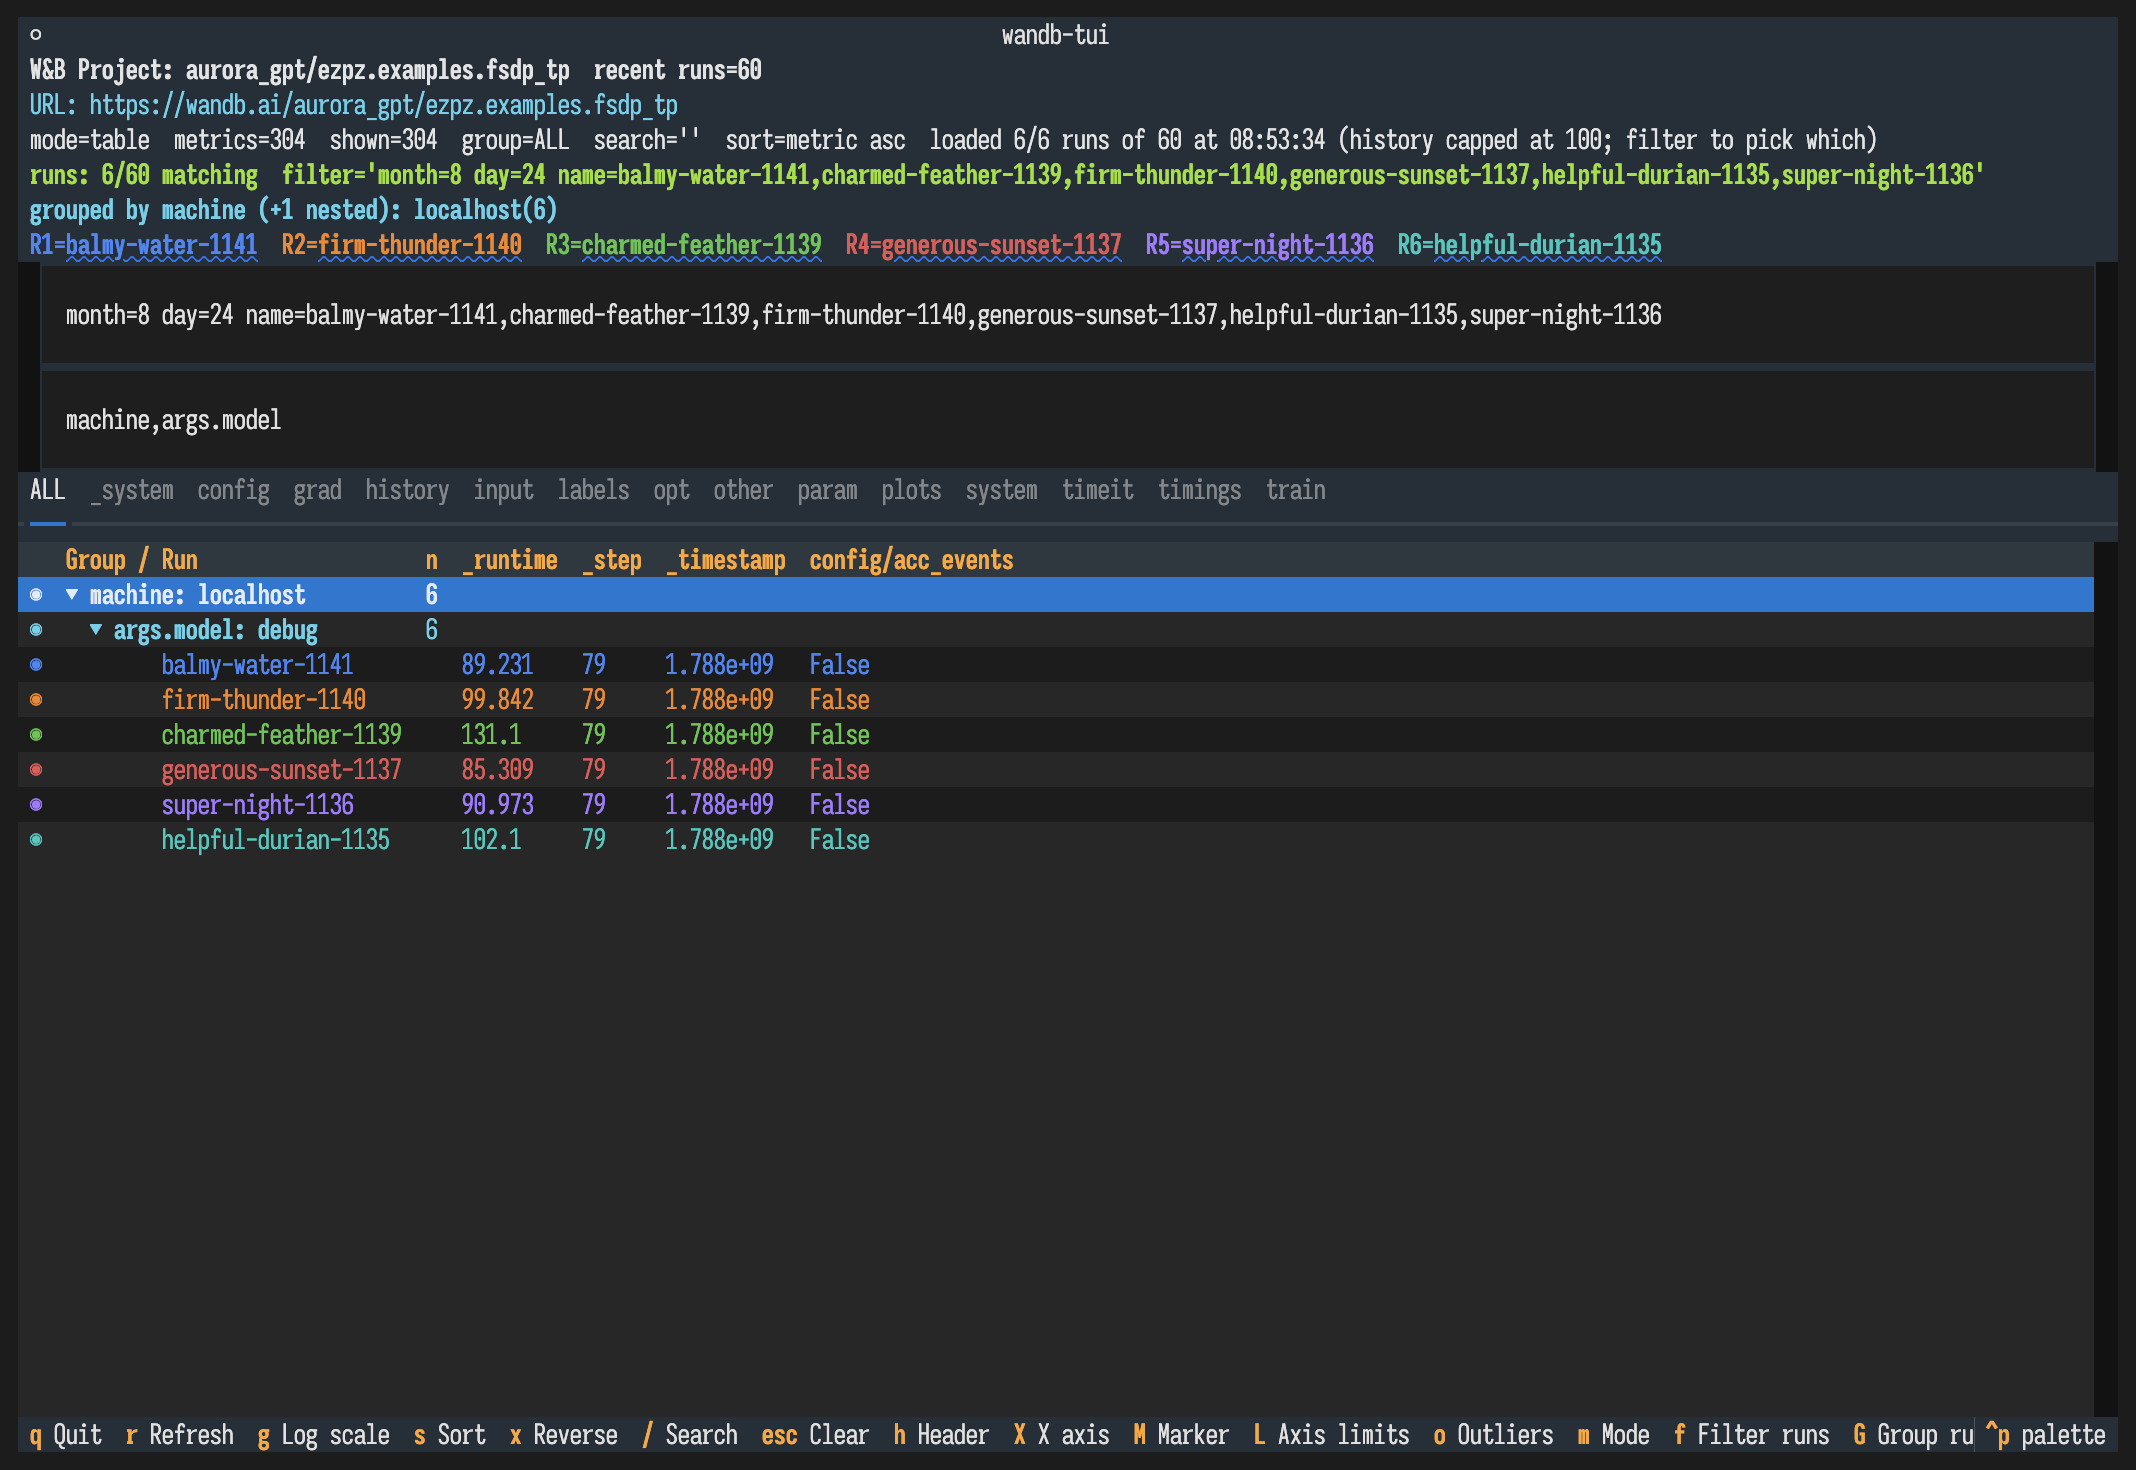Click the m Mode footer button
Image resolution: width=2136 pixels, height=1470 pixels.
click(x=1613, y=1435)
